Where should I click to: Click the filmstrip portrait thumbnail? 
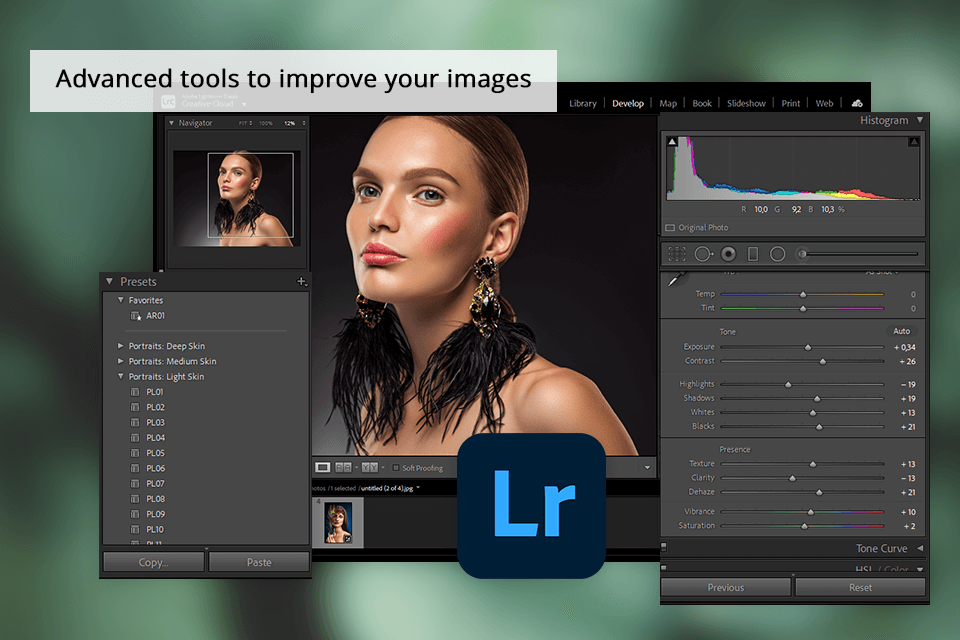click(338, 522)
